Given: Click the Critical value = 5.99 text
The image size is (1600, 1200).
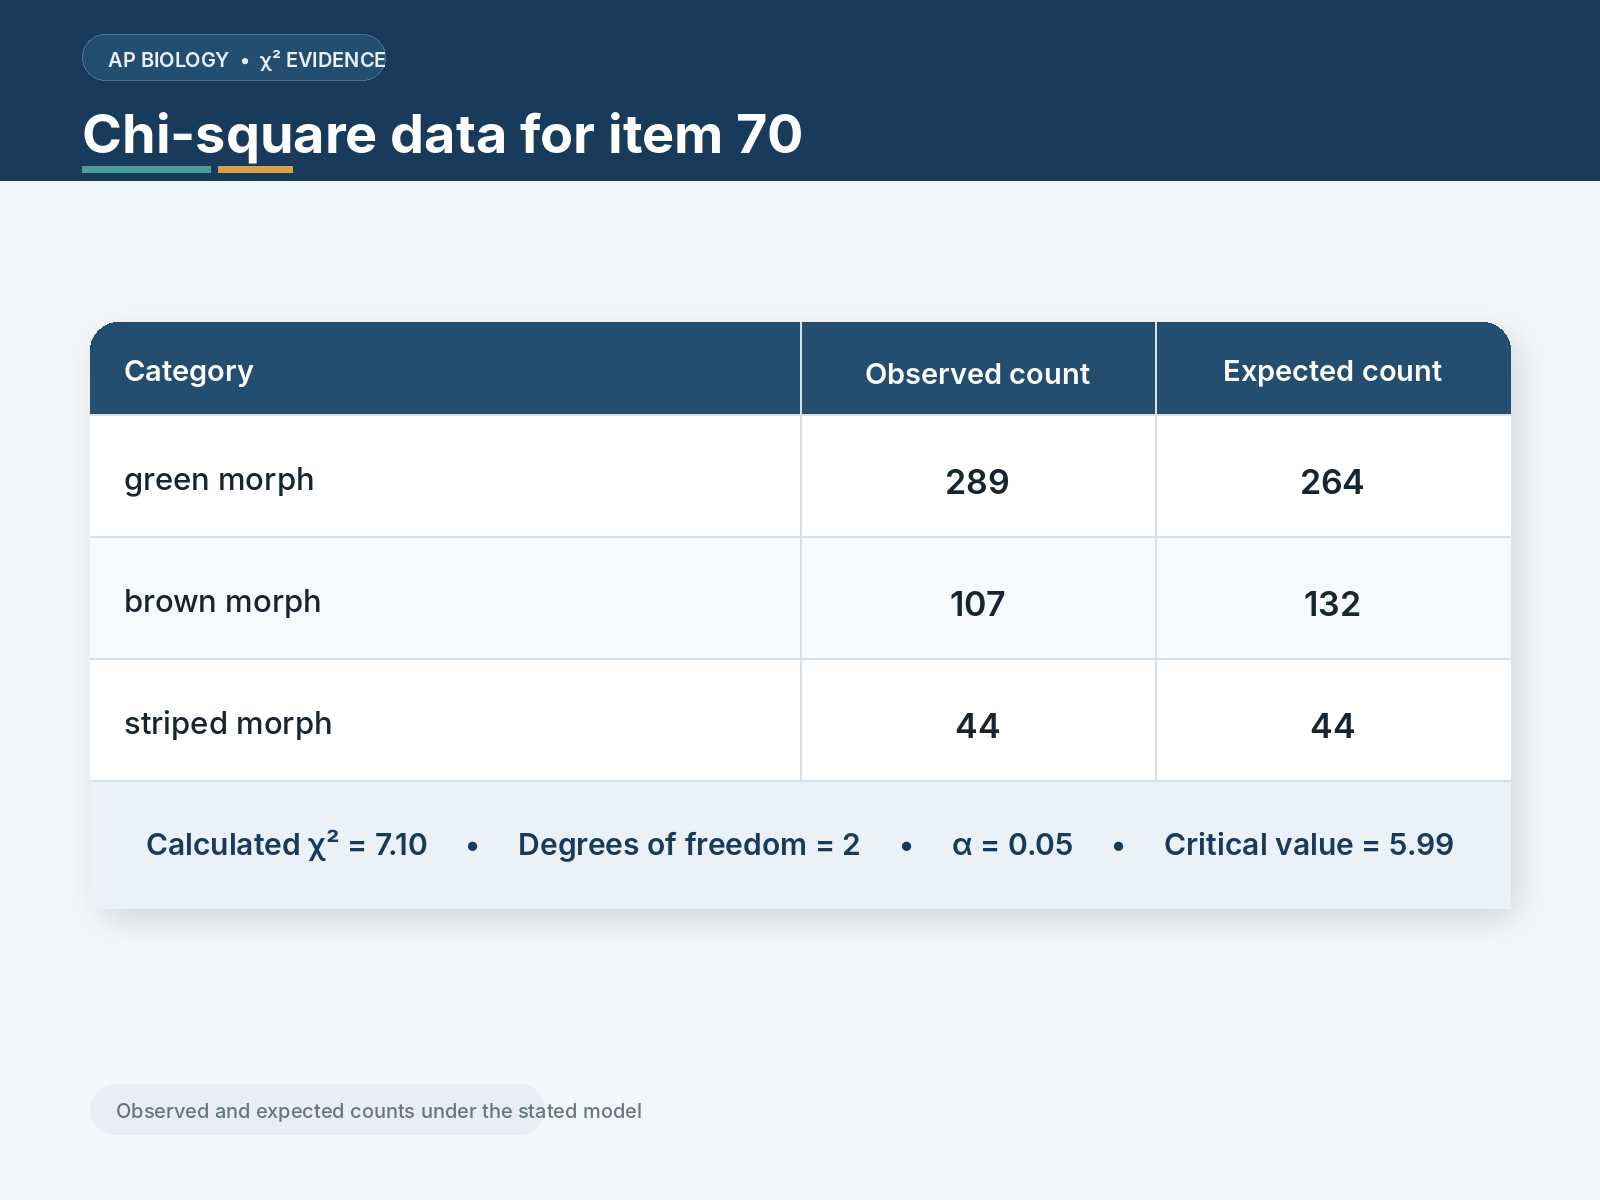Looking at the screenshot, I should [x=1308, y=845].
